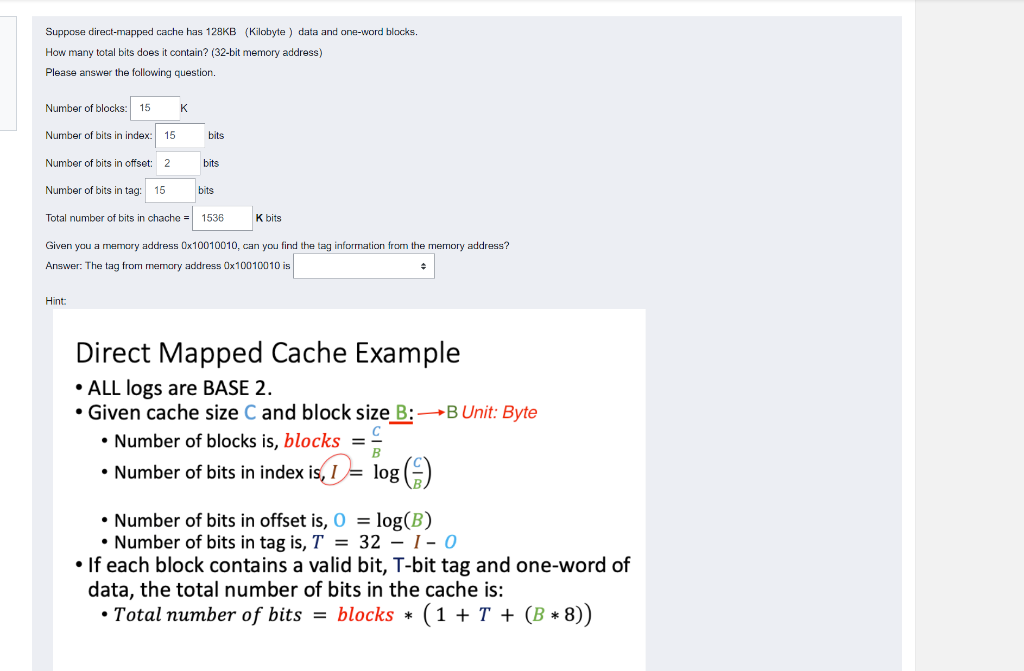The image size is (1024, 671).
Task: Click inside the Number of blocks input field
Action: point(153,108)
